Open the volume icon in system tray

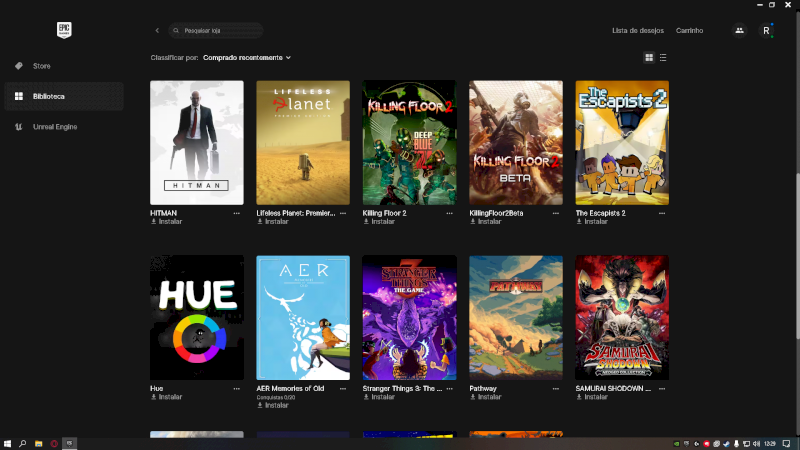coord(756,443)
